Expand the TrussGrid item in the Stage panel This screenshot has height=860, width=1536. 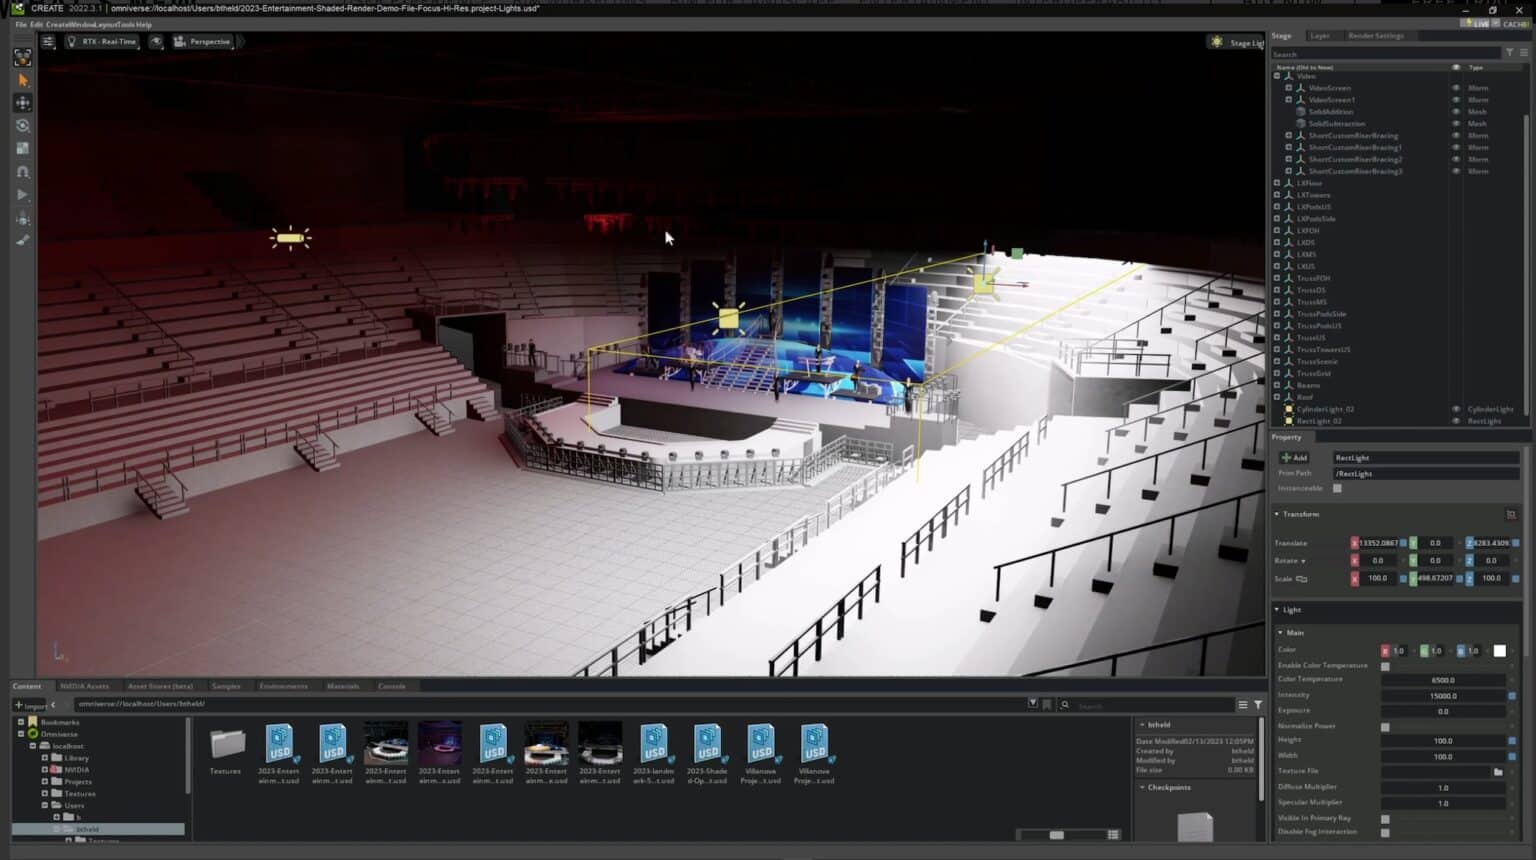click(x=1277, y=373)
